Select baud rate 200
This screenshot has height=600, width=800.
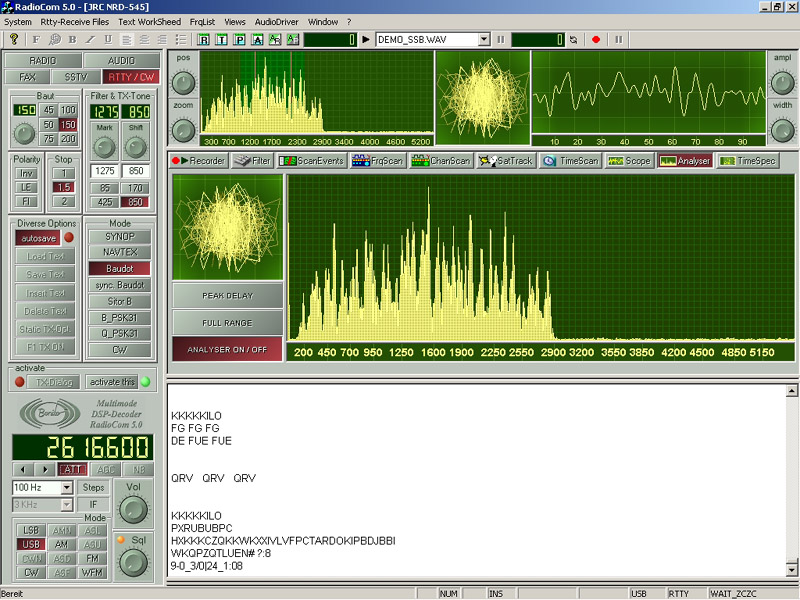point(68,139)
